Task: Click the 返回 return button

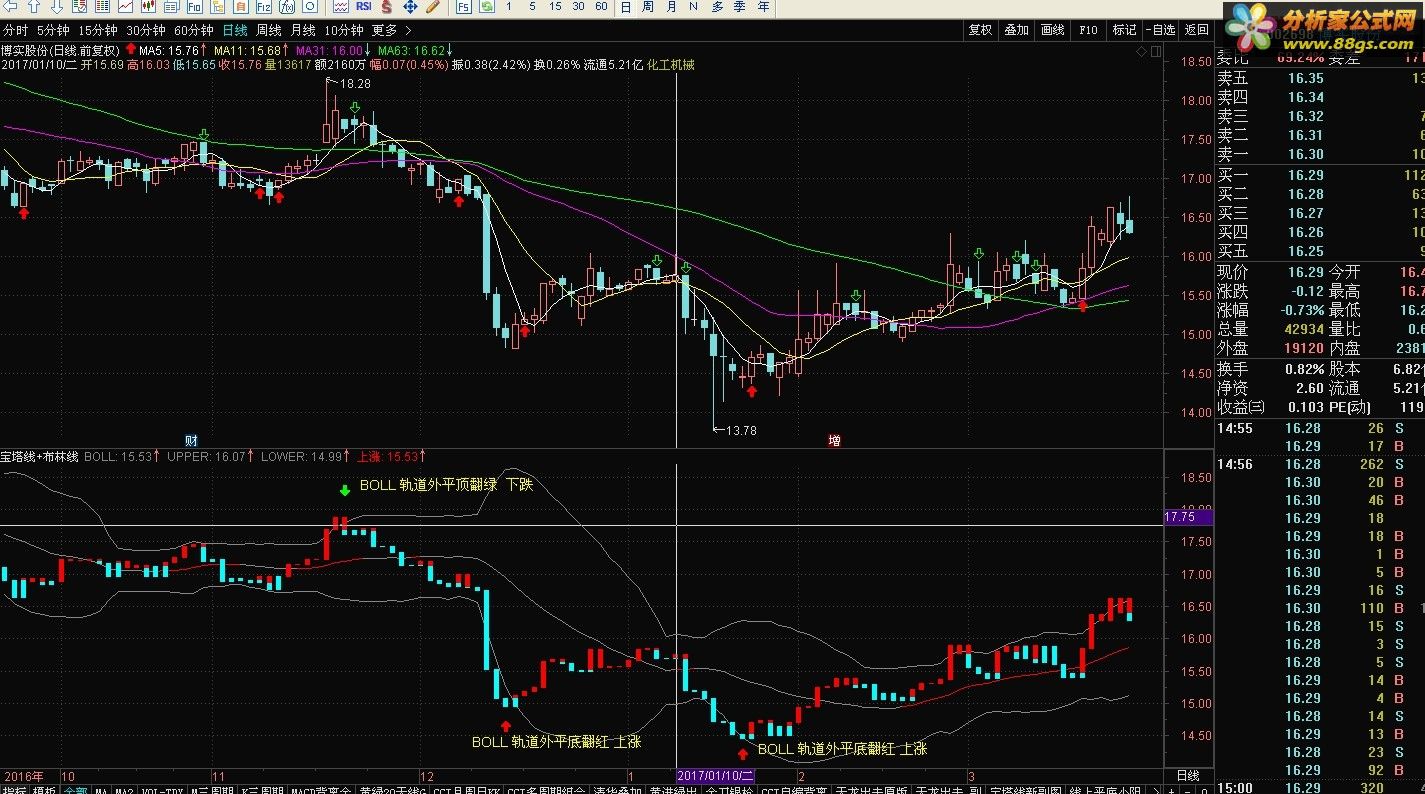Action: pos(1196,30)
